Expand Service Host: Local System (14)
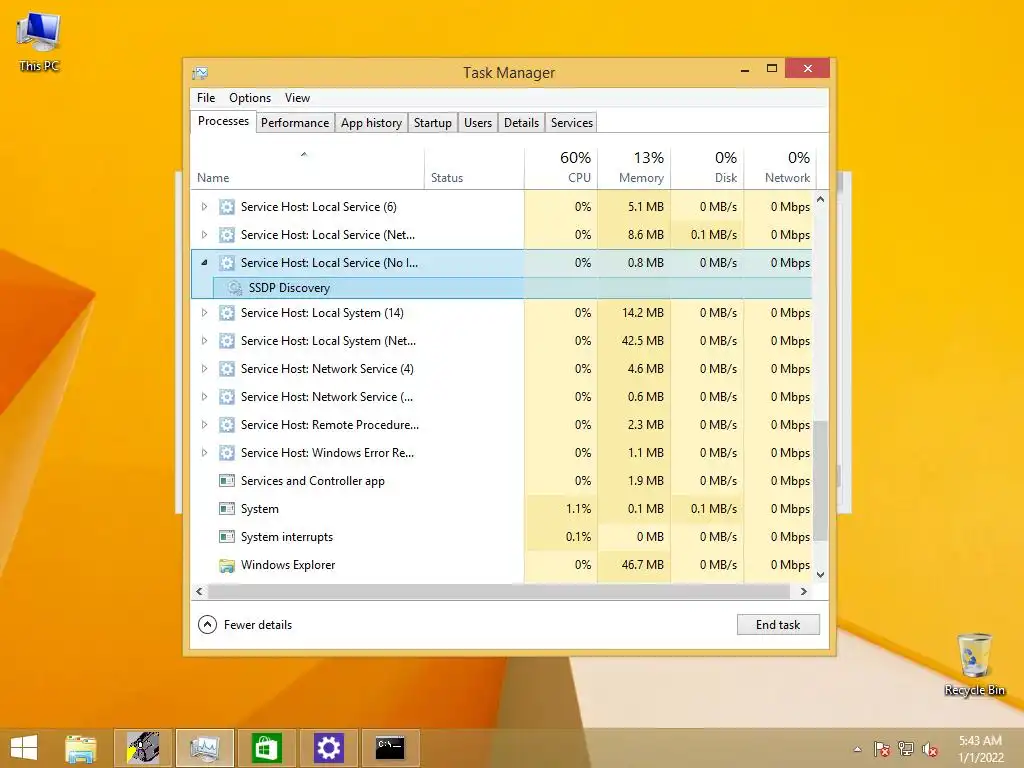Image resolution: width=1024 pixels, height=768 pixels. (204, 313)
